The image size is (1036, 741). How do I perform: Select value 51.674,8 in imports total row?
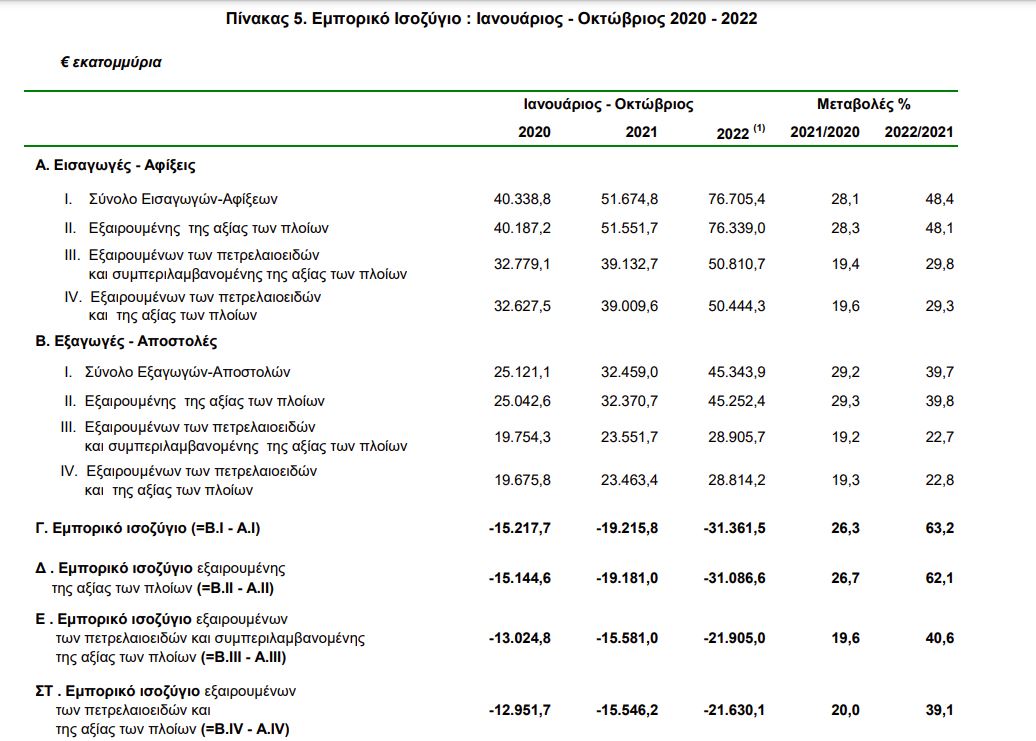(629, 199)
